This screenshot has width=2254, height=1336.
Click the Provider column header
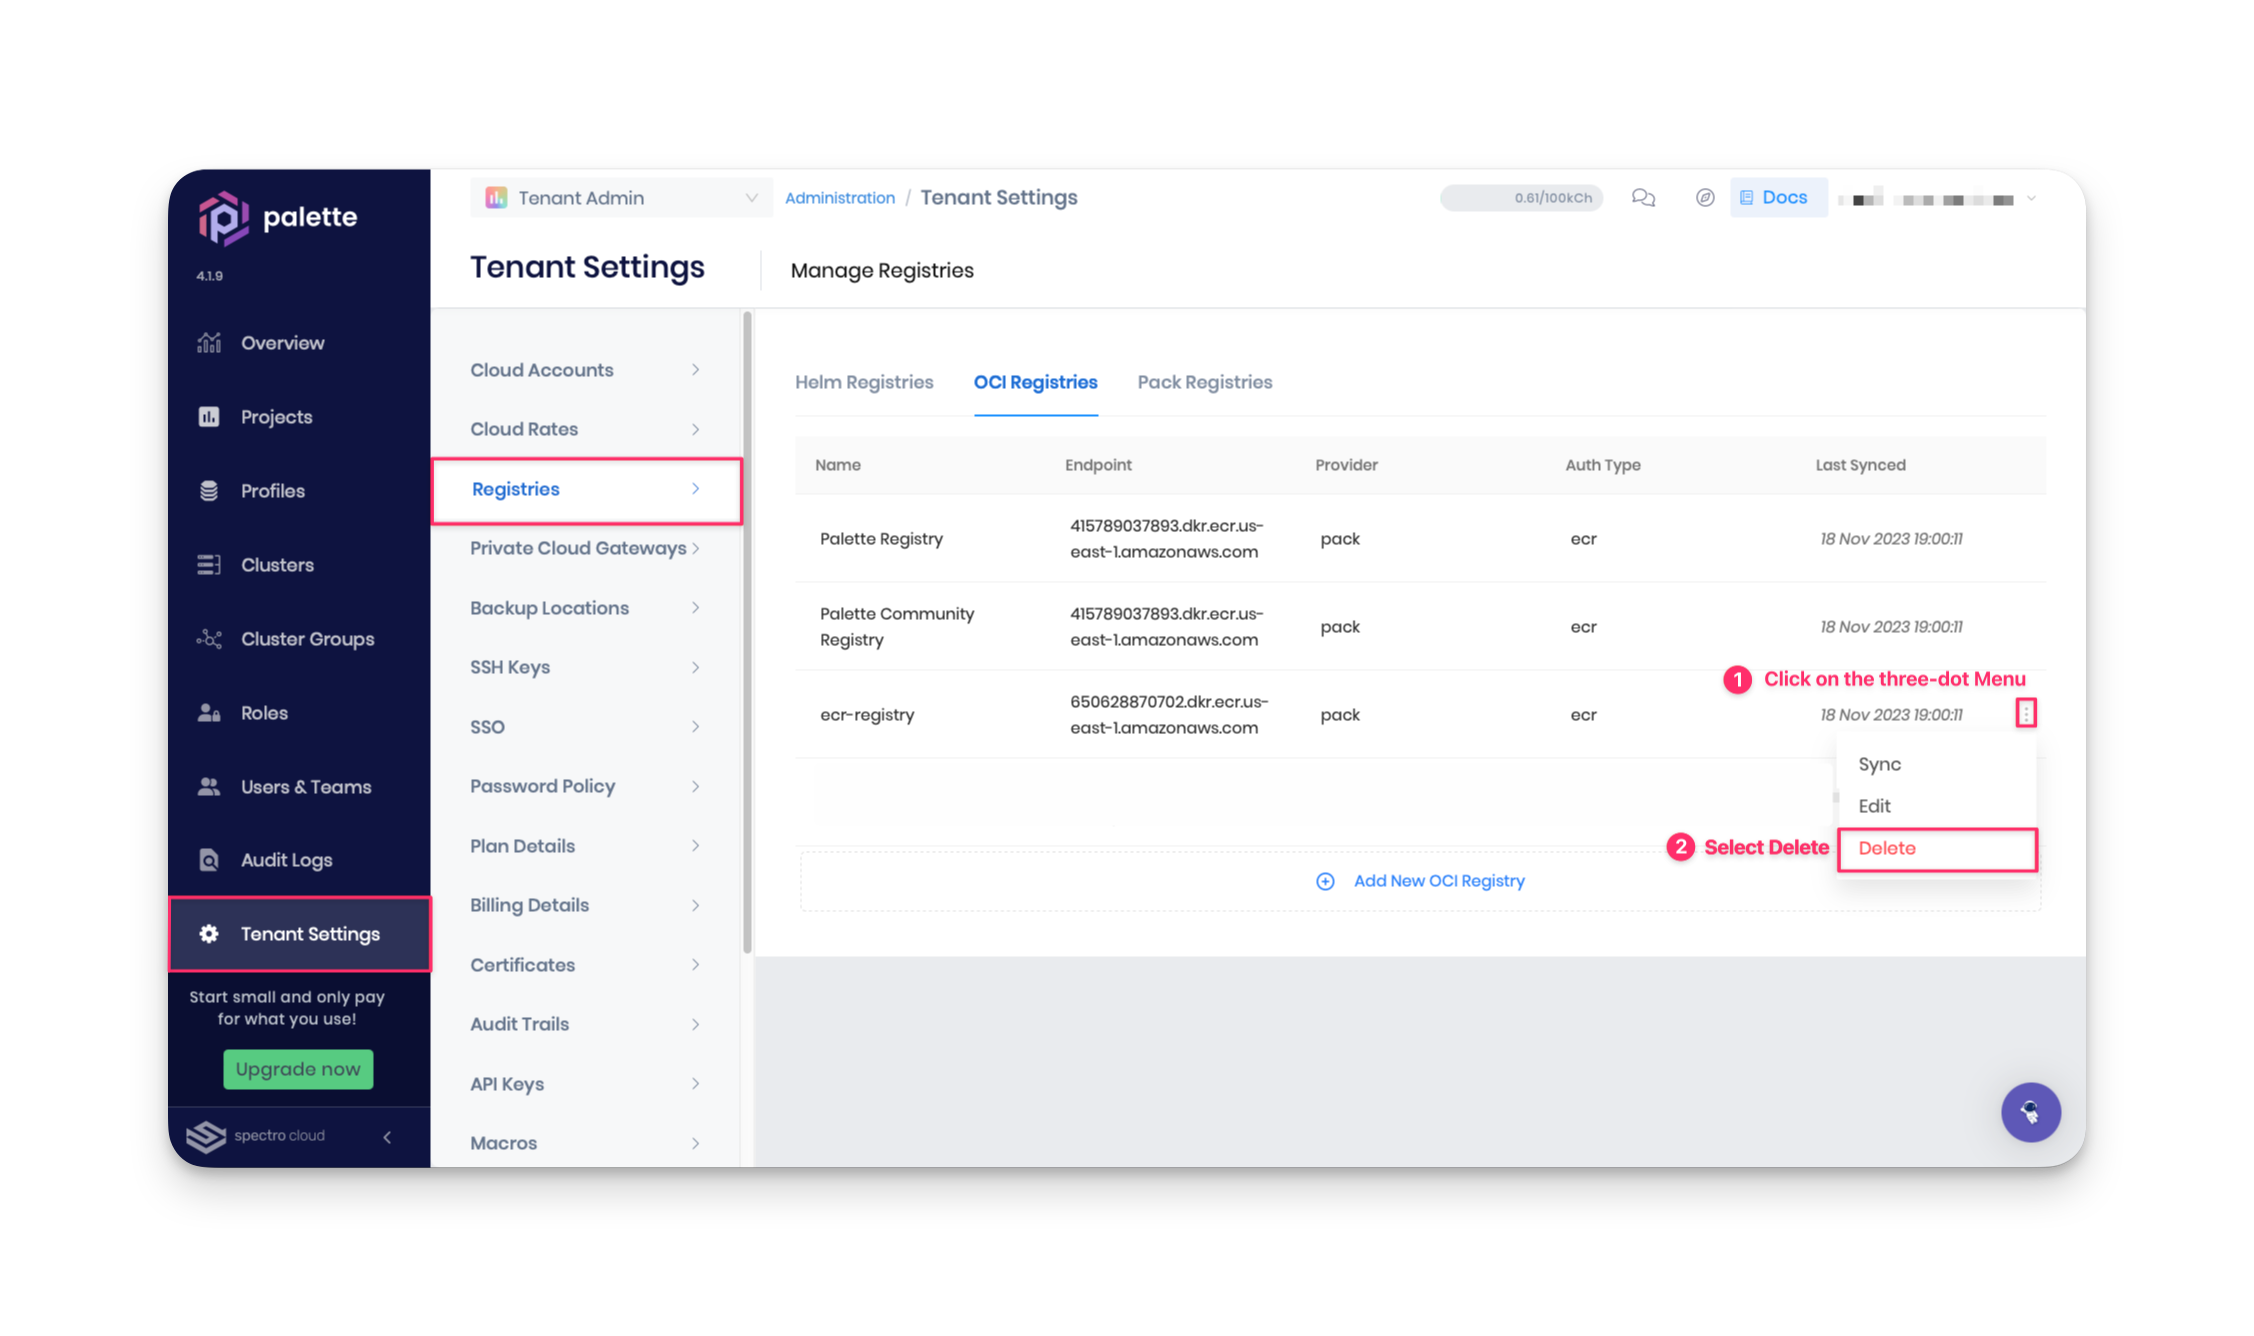tap(1346, 465)
